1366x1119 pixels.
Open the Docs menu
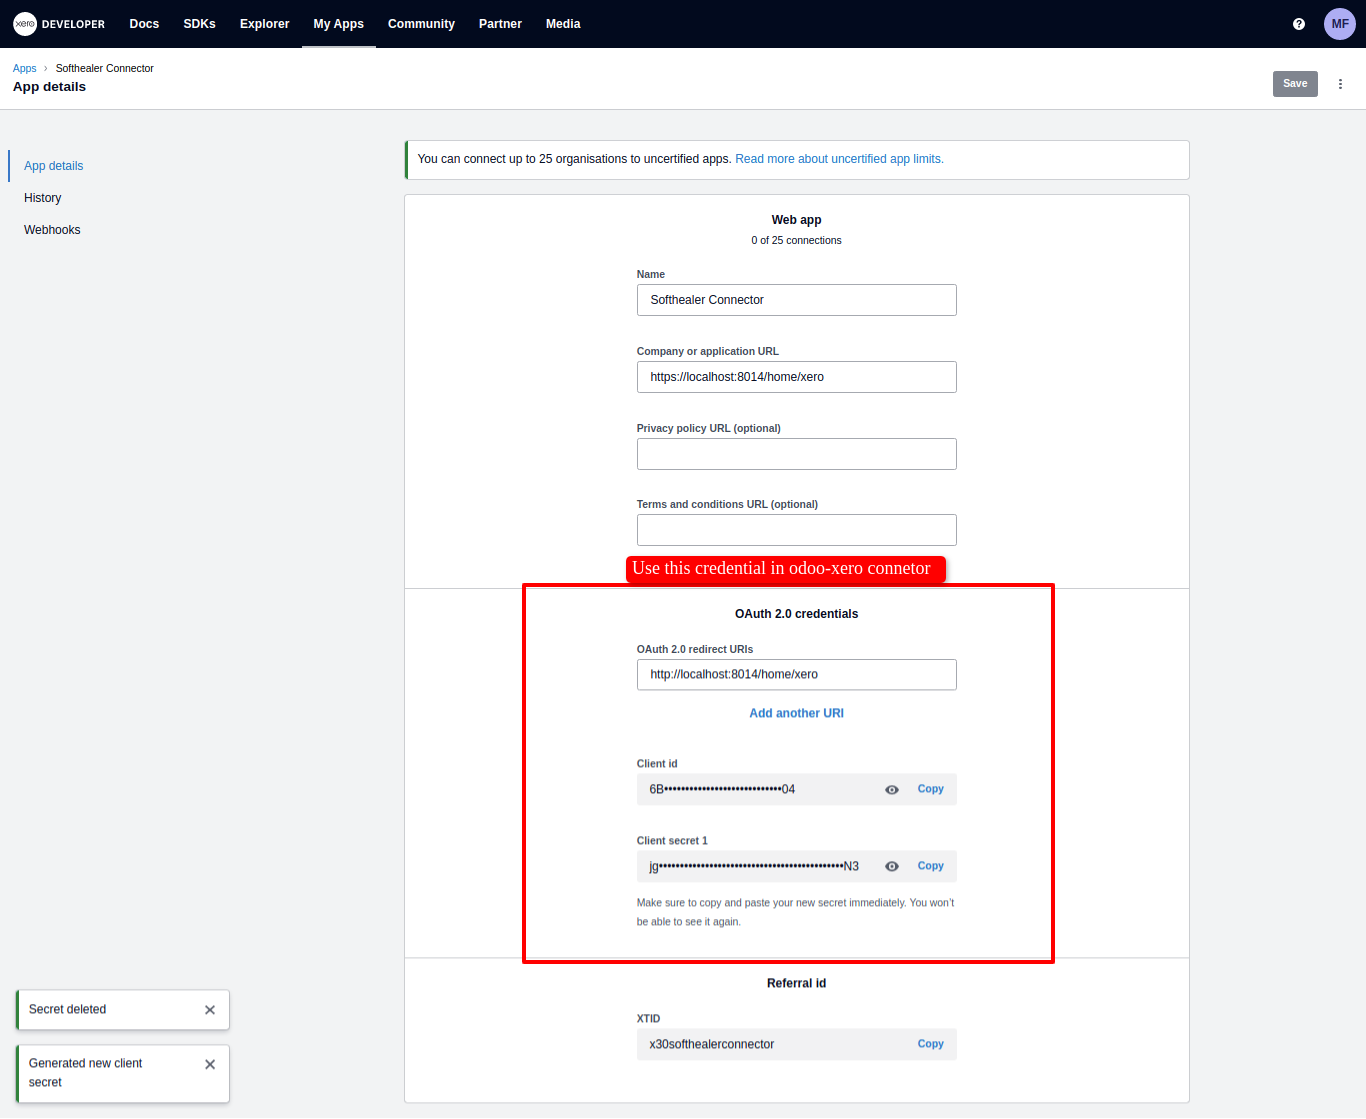pos(144,24)
